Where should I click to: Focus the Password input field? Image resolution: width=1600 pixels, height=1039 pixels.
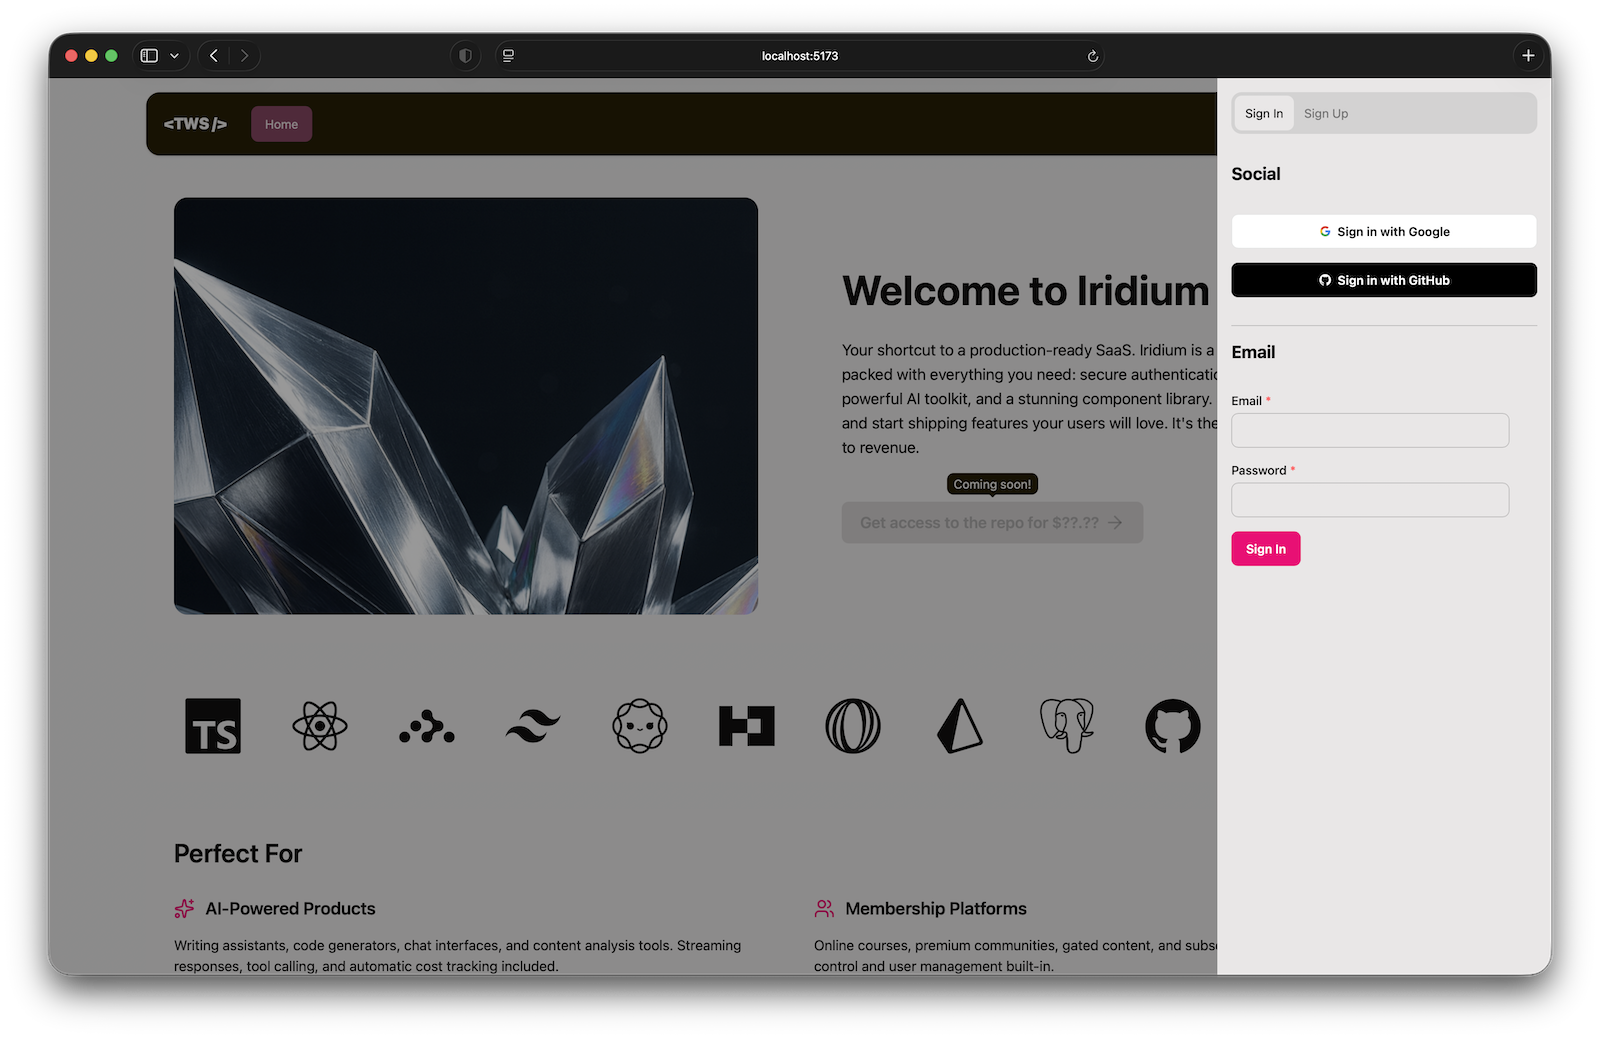pos(1370,500)
